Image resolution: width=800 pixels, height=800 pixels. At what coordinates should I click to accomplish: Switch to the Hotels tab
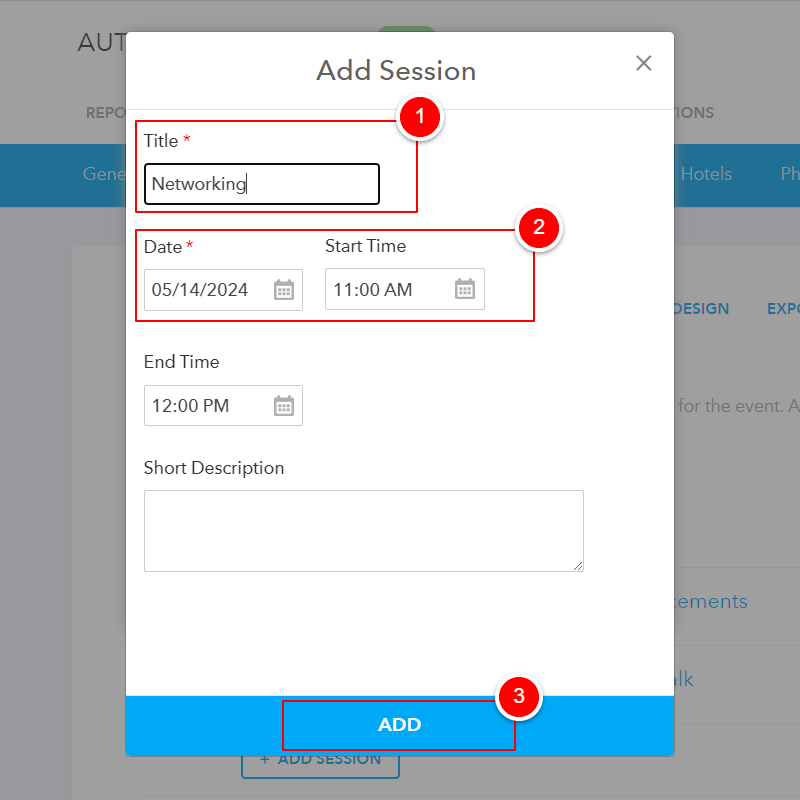point(706,174)
